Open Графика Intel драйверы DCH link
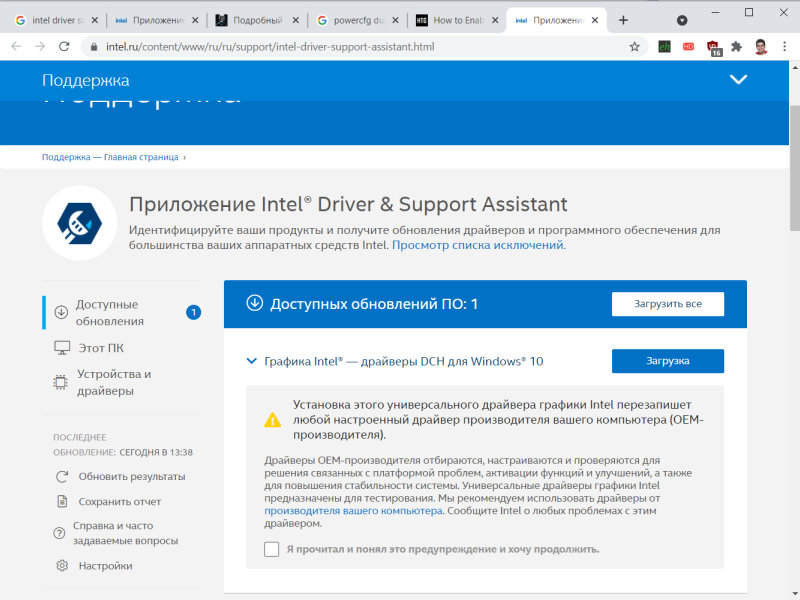The image size is (800, 600). 404,361
